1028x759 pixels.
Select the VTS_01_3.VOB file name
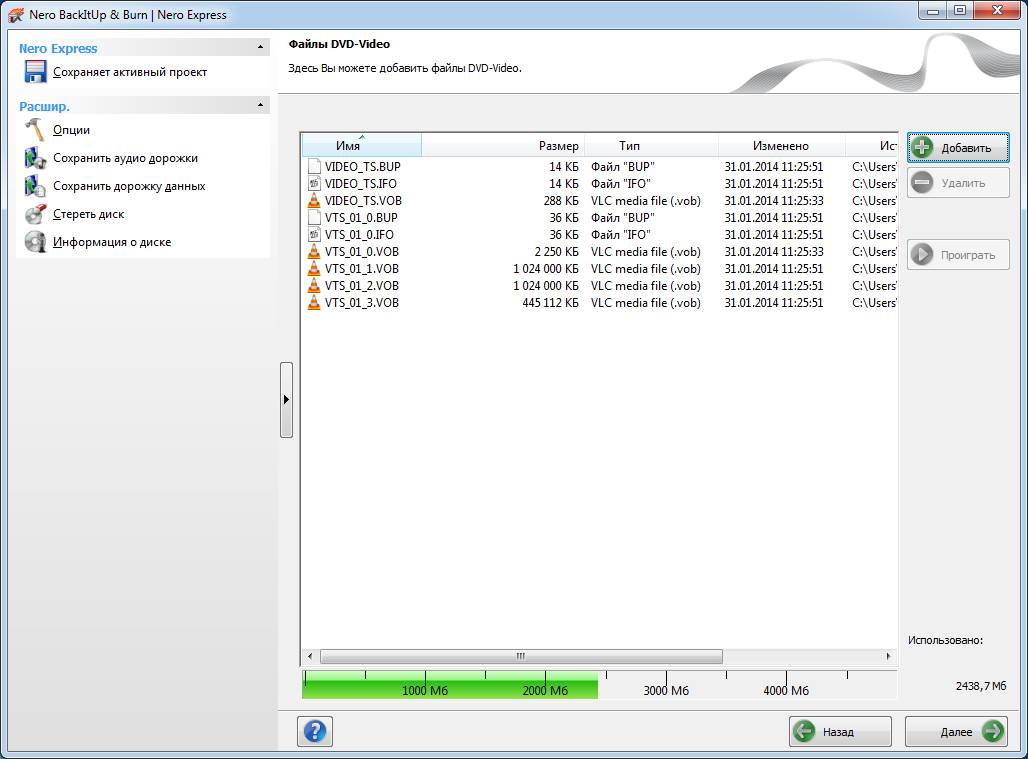pyautogui.click(x=362, y=303)
